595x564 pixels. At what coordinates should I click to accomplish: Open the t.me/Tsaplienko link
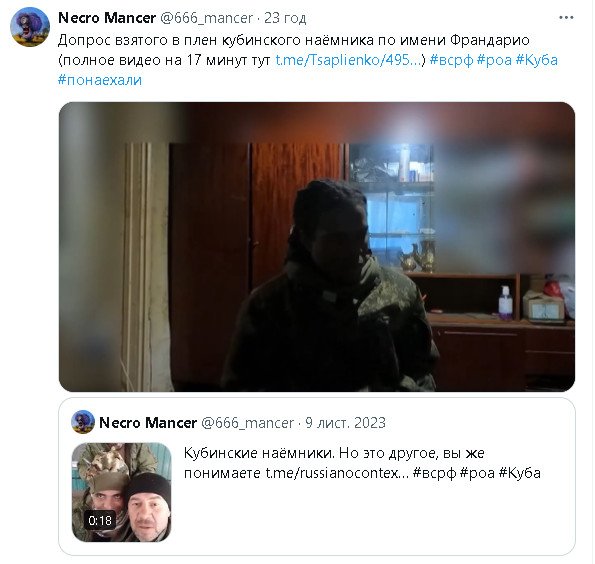348,60
